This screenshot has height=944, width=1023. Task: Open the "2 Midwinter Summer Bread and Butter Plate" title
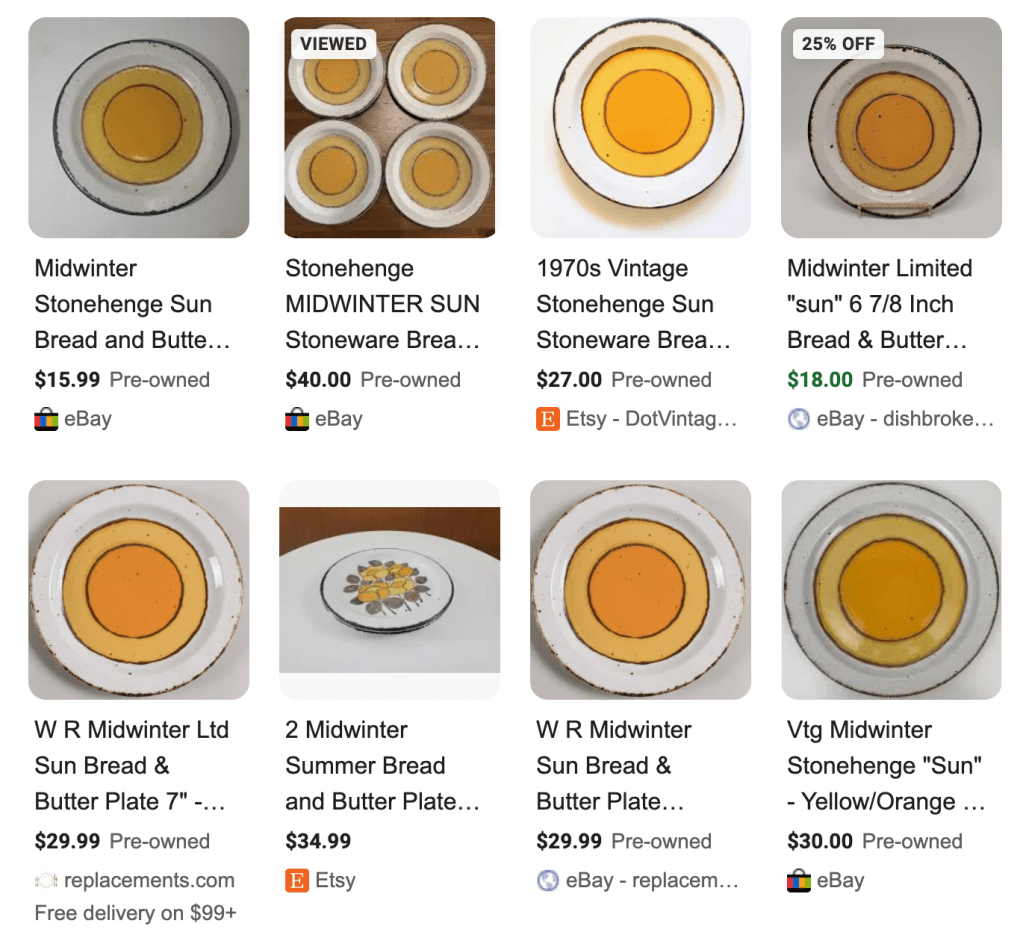[x=382, y=766]
